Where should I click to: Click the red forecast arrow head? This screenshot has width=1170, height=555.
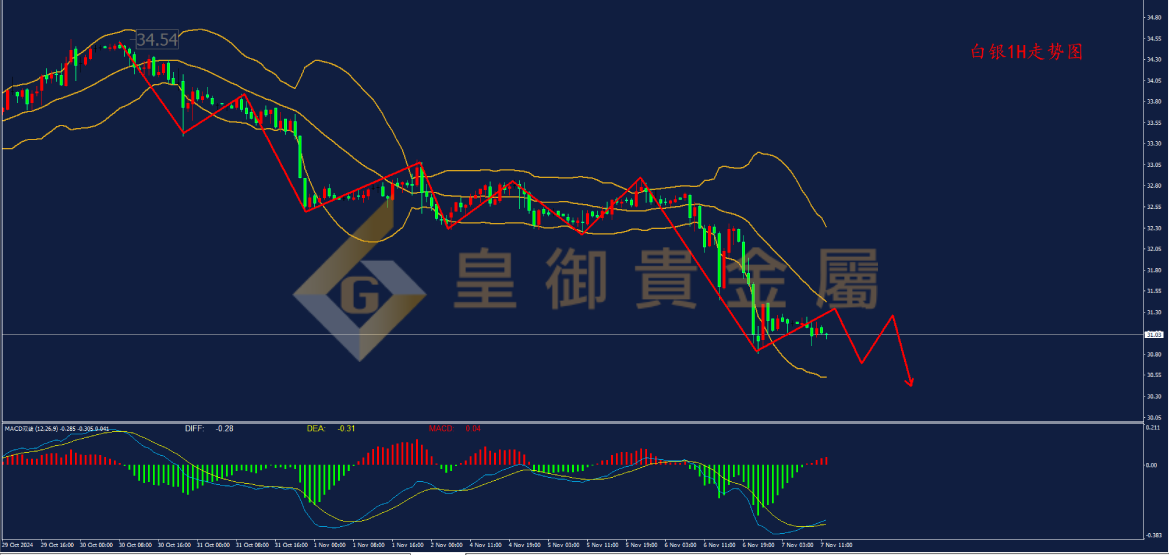coord(910,382)
